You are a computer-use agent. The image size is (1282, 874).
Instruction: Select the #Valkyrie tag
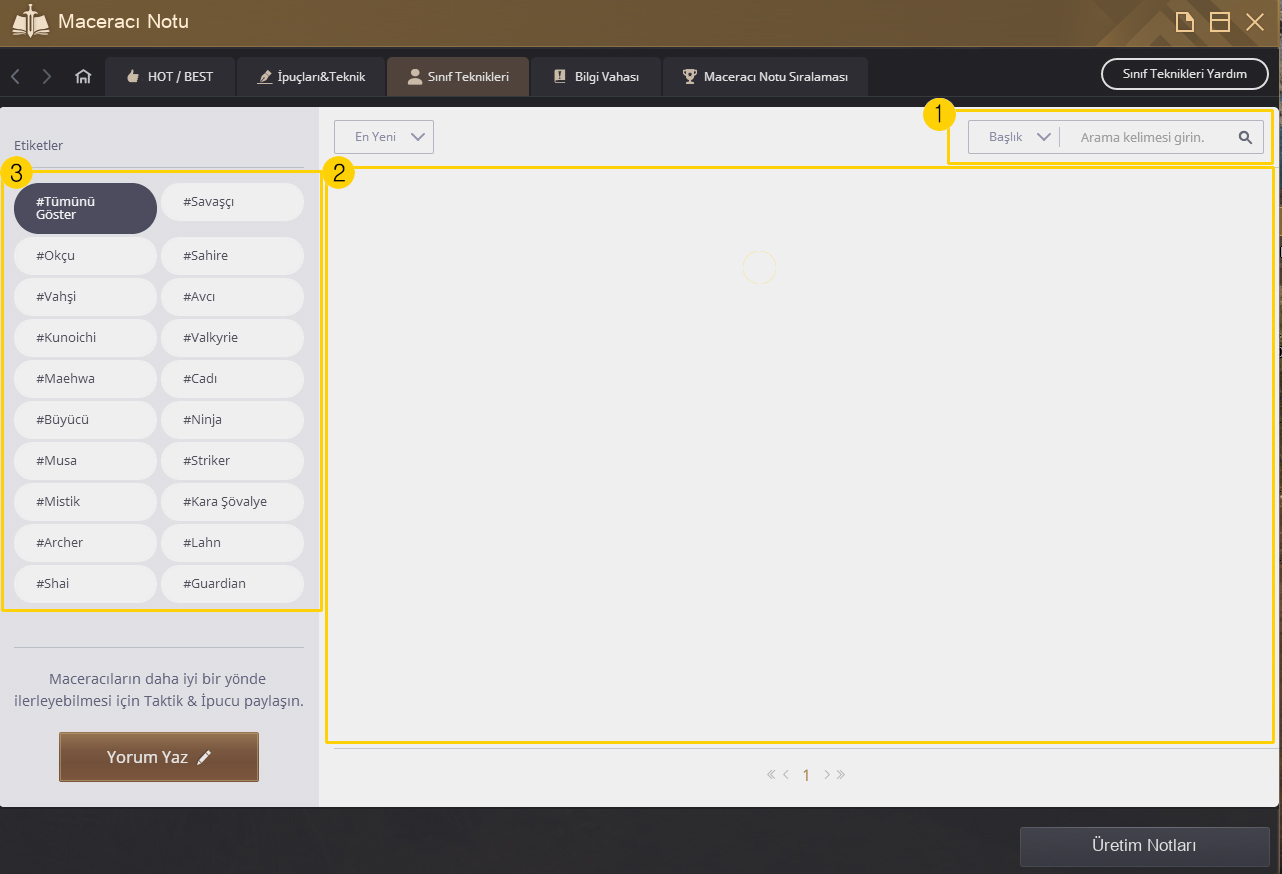232,338
